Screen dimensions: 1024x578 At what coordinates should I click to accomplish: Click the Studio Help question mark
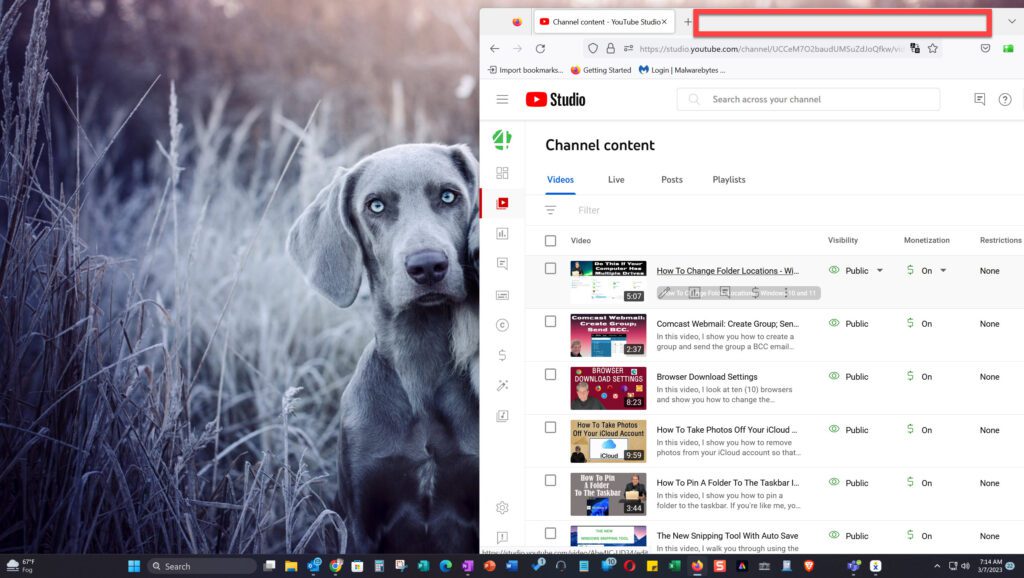1005,99
